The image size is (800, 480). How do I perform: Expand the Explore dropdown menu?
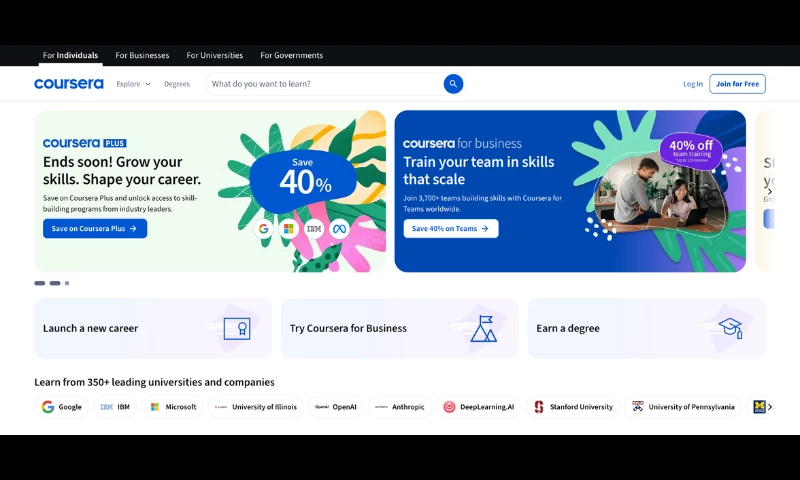(x=133, y=84)
